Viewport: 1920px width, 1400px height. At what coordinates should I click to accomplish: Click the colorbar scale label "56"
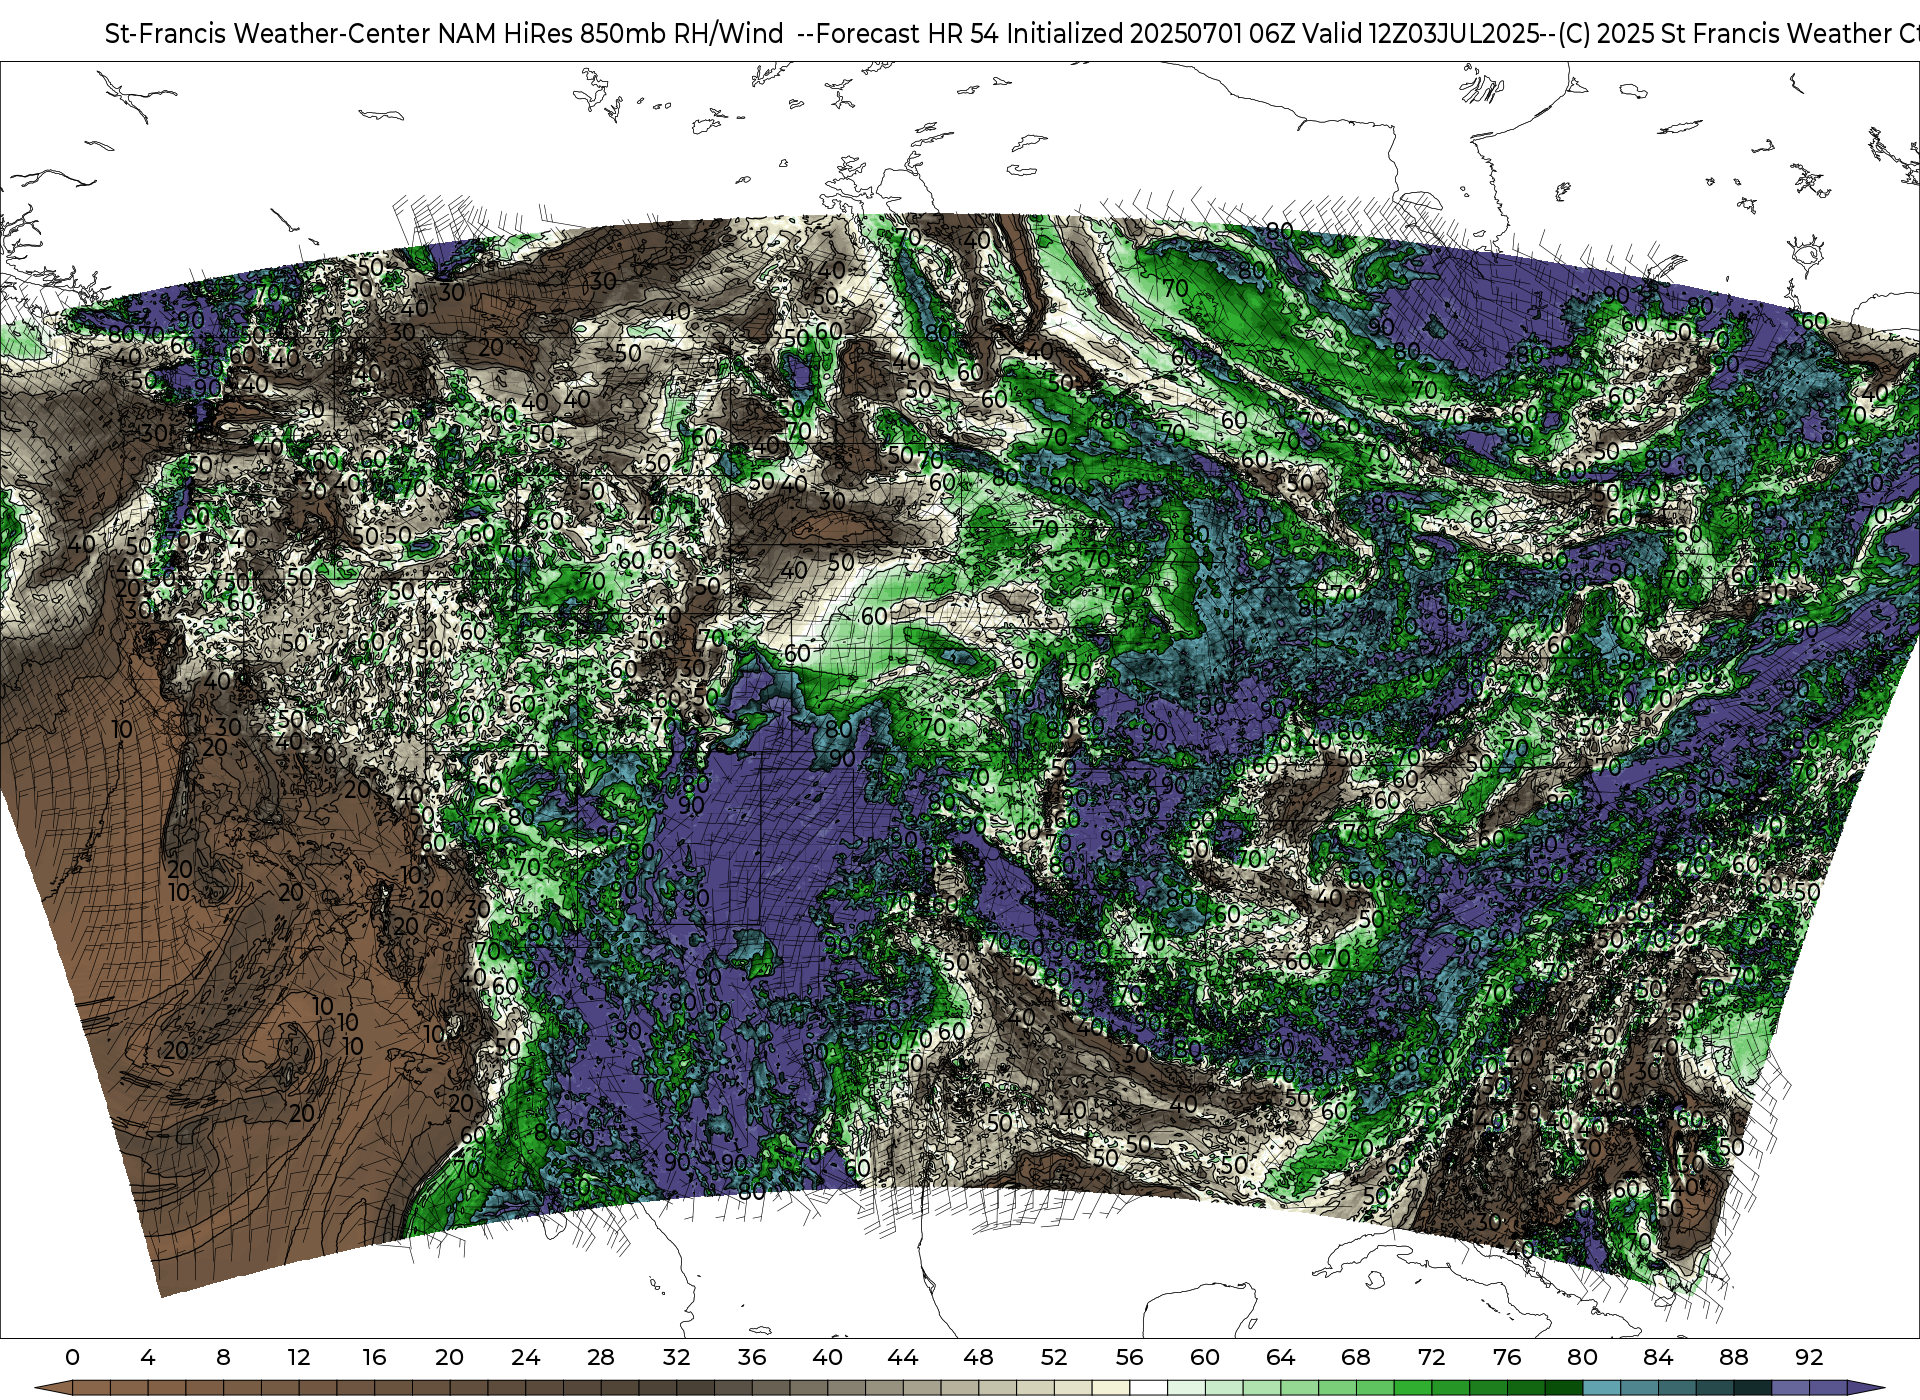coord(1129,1357)
